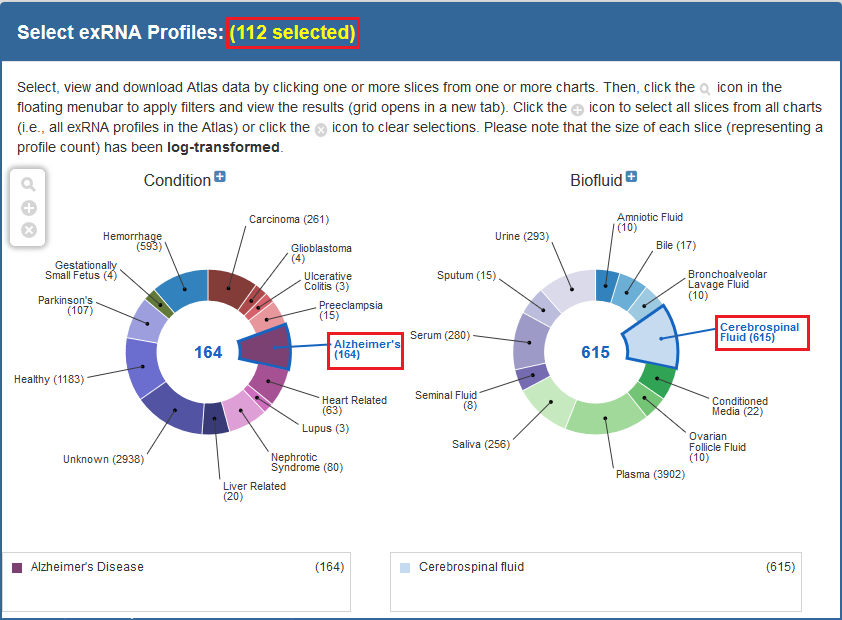Pick the Plasma (3902) biofluid slice
The height and width of the screenshot is (620, 842).
pyautogui.click(x=607, y=414)
